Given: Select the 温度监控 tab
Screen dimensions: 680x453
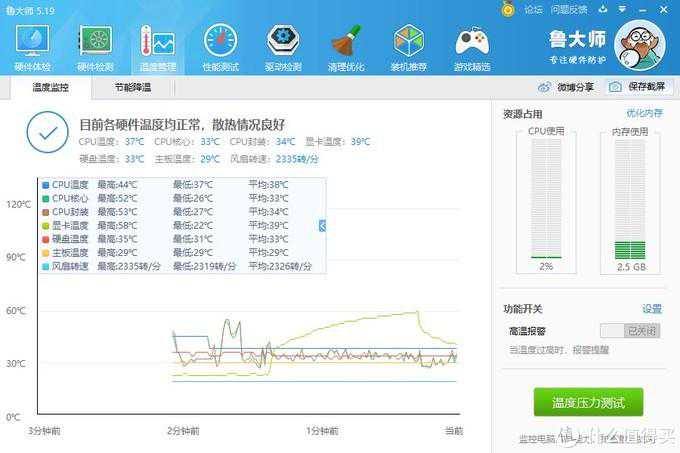Looking at the screenshot, I should 50,88.
